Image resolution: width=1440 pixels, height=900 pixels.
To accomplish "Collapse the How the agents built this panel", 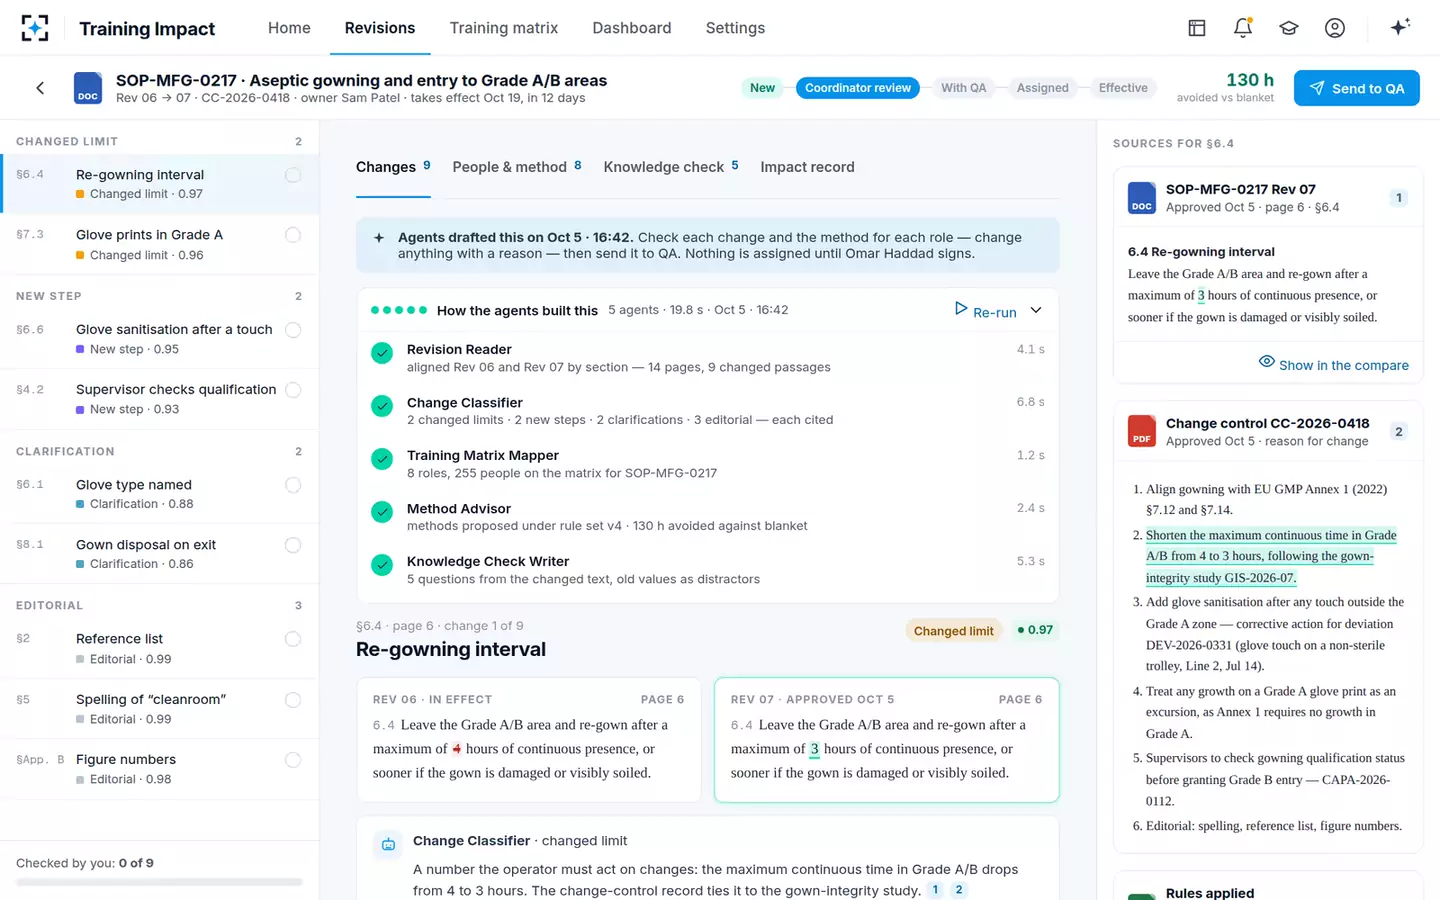I will pyautogui.click(x=1036, y=310).
